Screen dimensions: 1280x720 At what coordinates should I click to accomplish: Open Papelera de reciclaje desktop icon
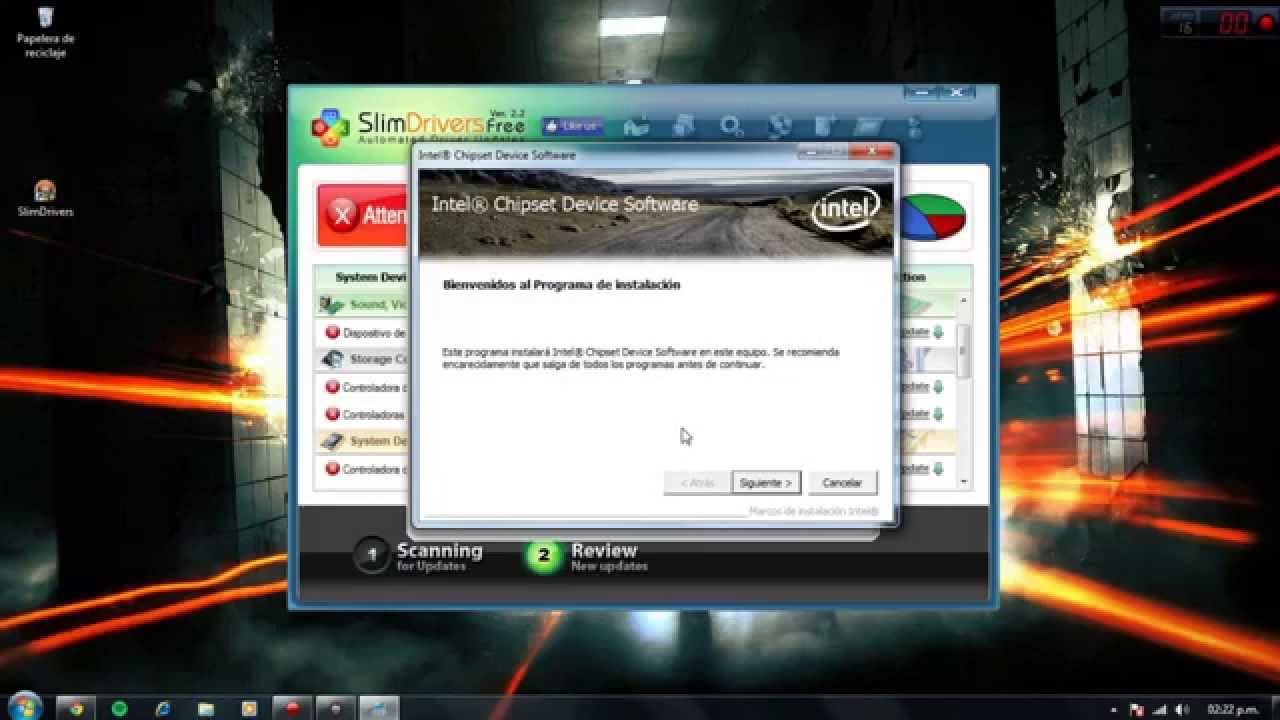[45, 31]
